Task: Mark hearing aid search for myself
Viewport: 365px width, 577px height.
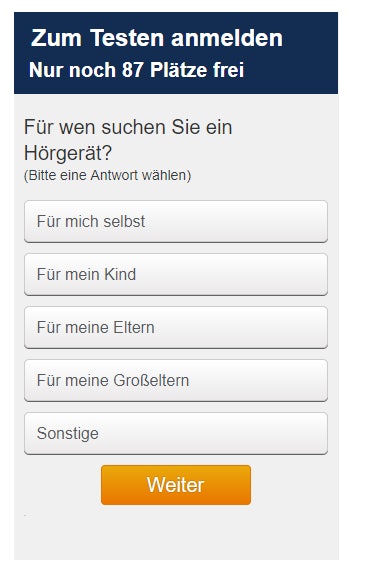Action: click(176, 221)
